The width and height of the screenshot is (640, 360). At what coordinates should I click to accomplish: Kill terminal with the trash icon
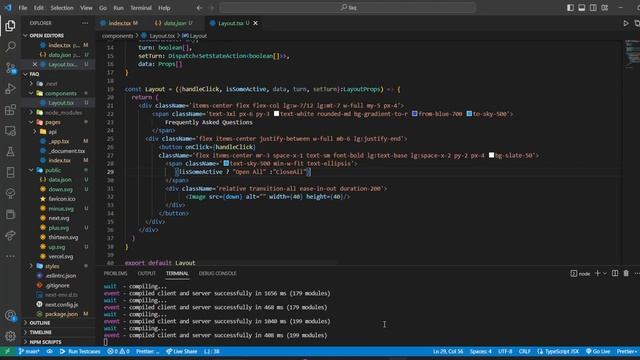626,273
